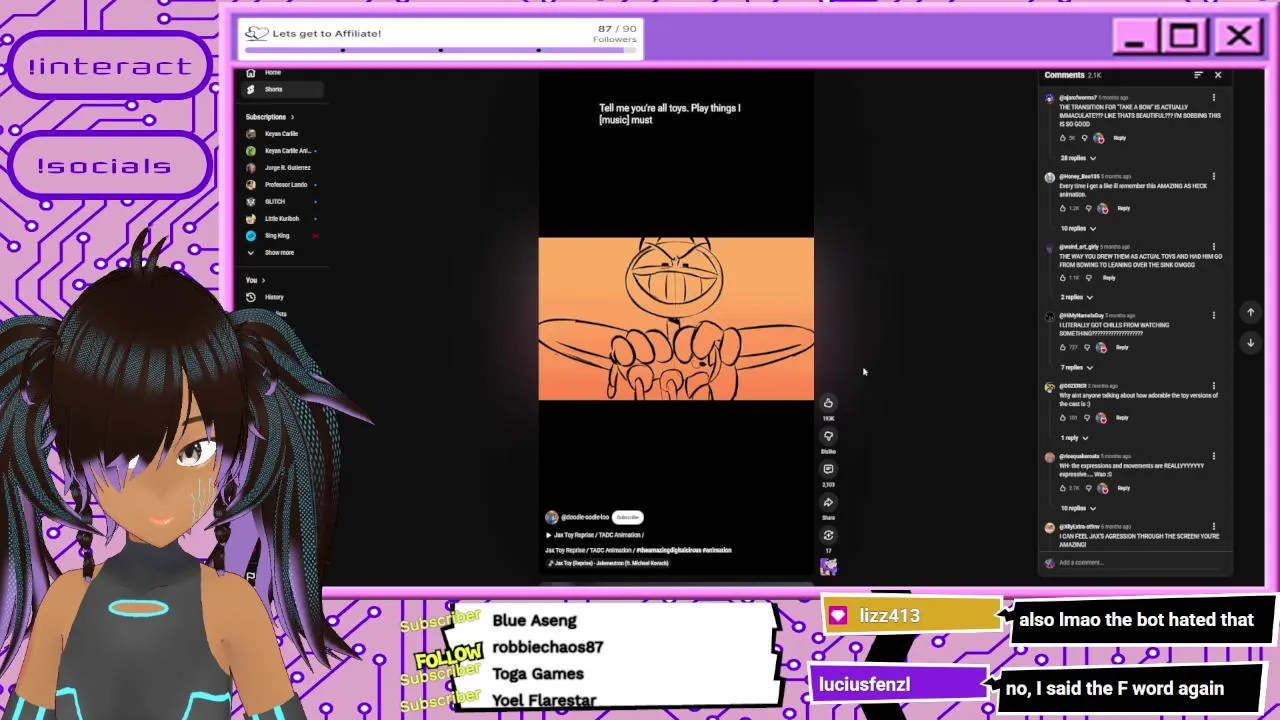This screenshot has height=720, width=1280.
Task: Open options menu for @Honey_Bee135 comment
Action: [x=1214, y=177]
